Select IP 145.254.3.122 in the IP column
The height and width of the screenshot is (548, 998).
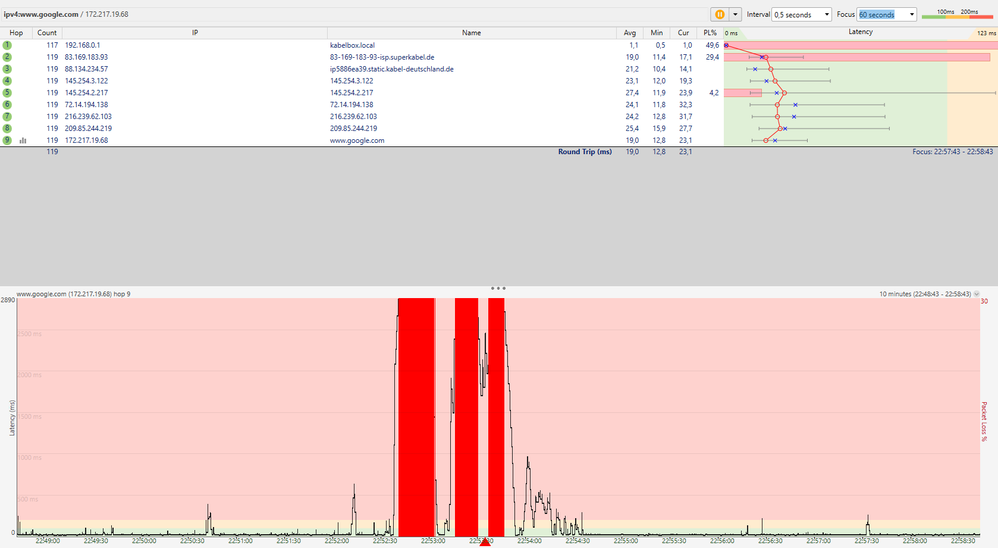(86, 81)
